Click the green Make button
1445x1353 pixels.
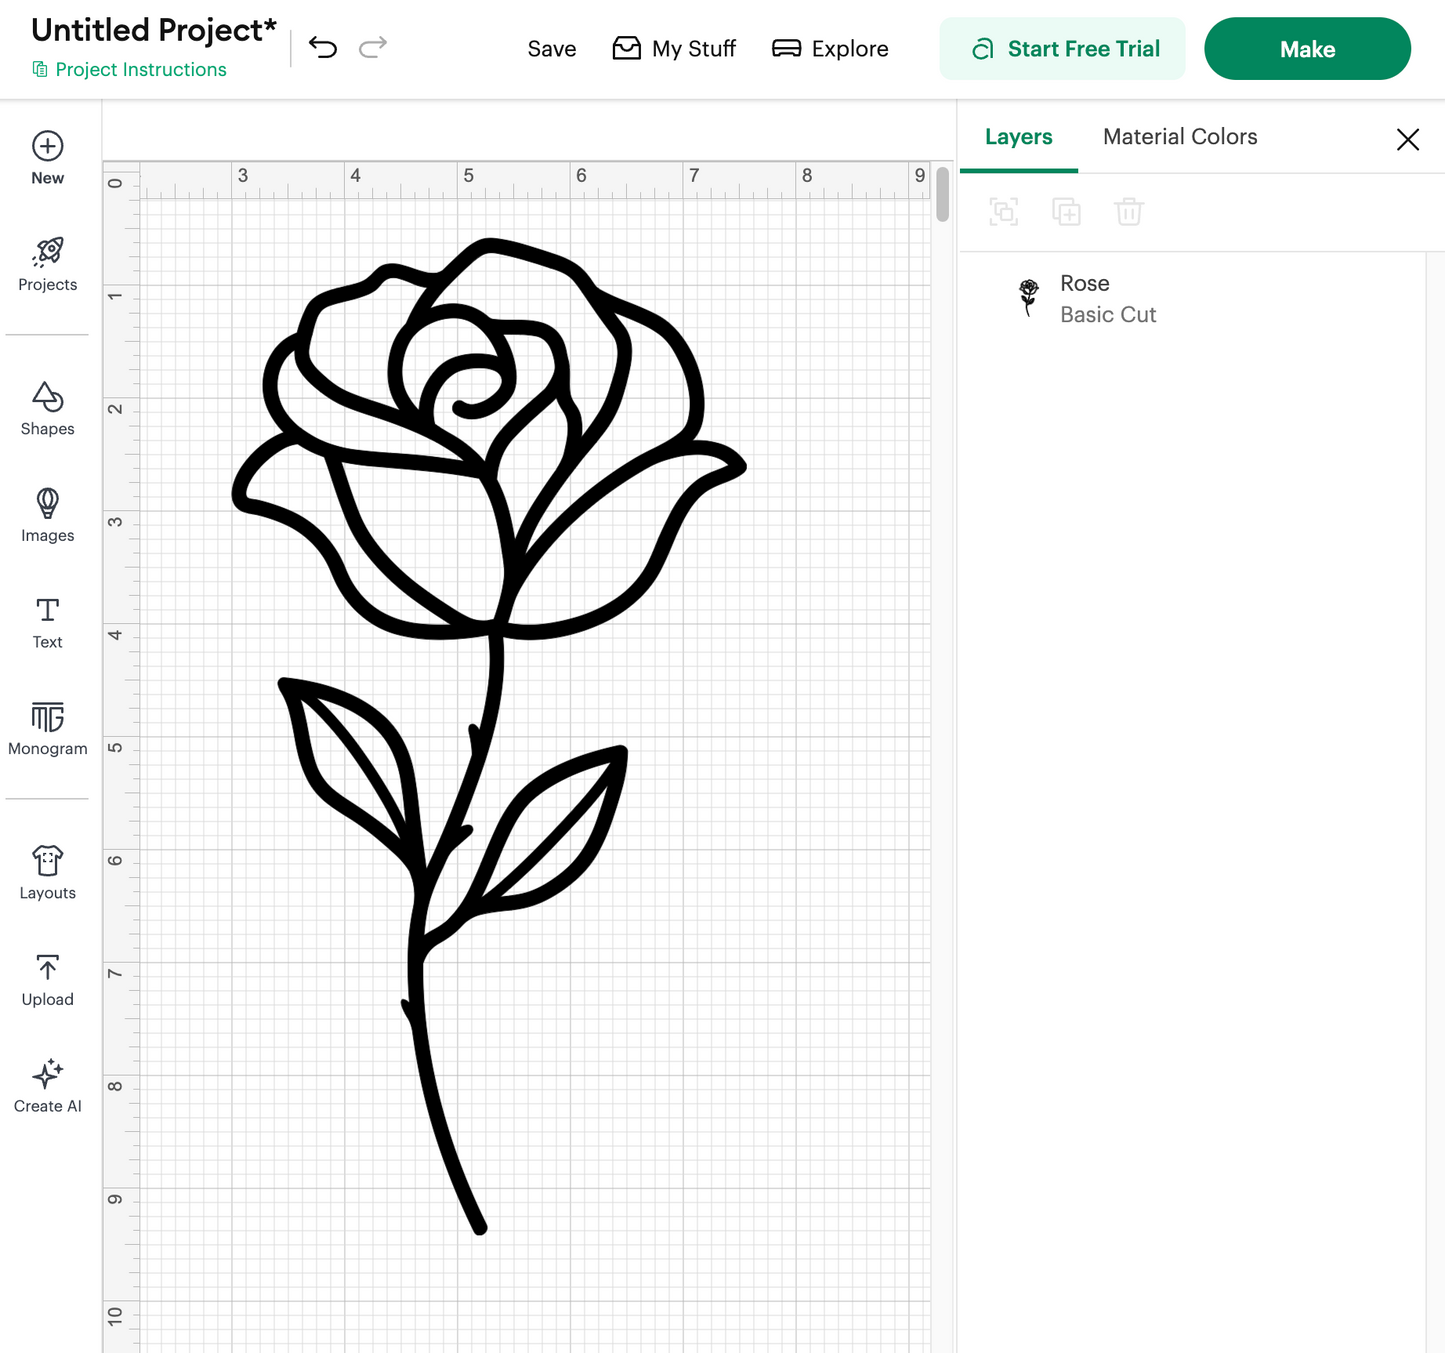[x=1307, y=49]
